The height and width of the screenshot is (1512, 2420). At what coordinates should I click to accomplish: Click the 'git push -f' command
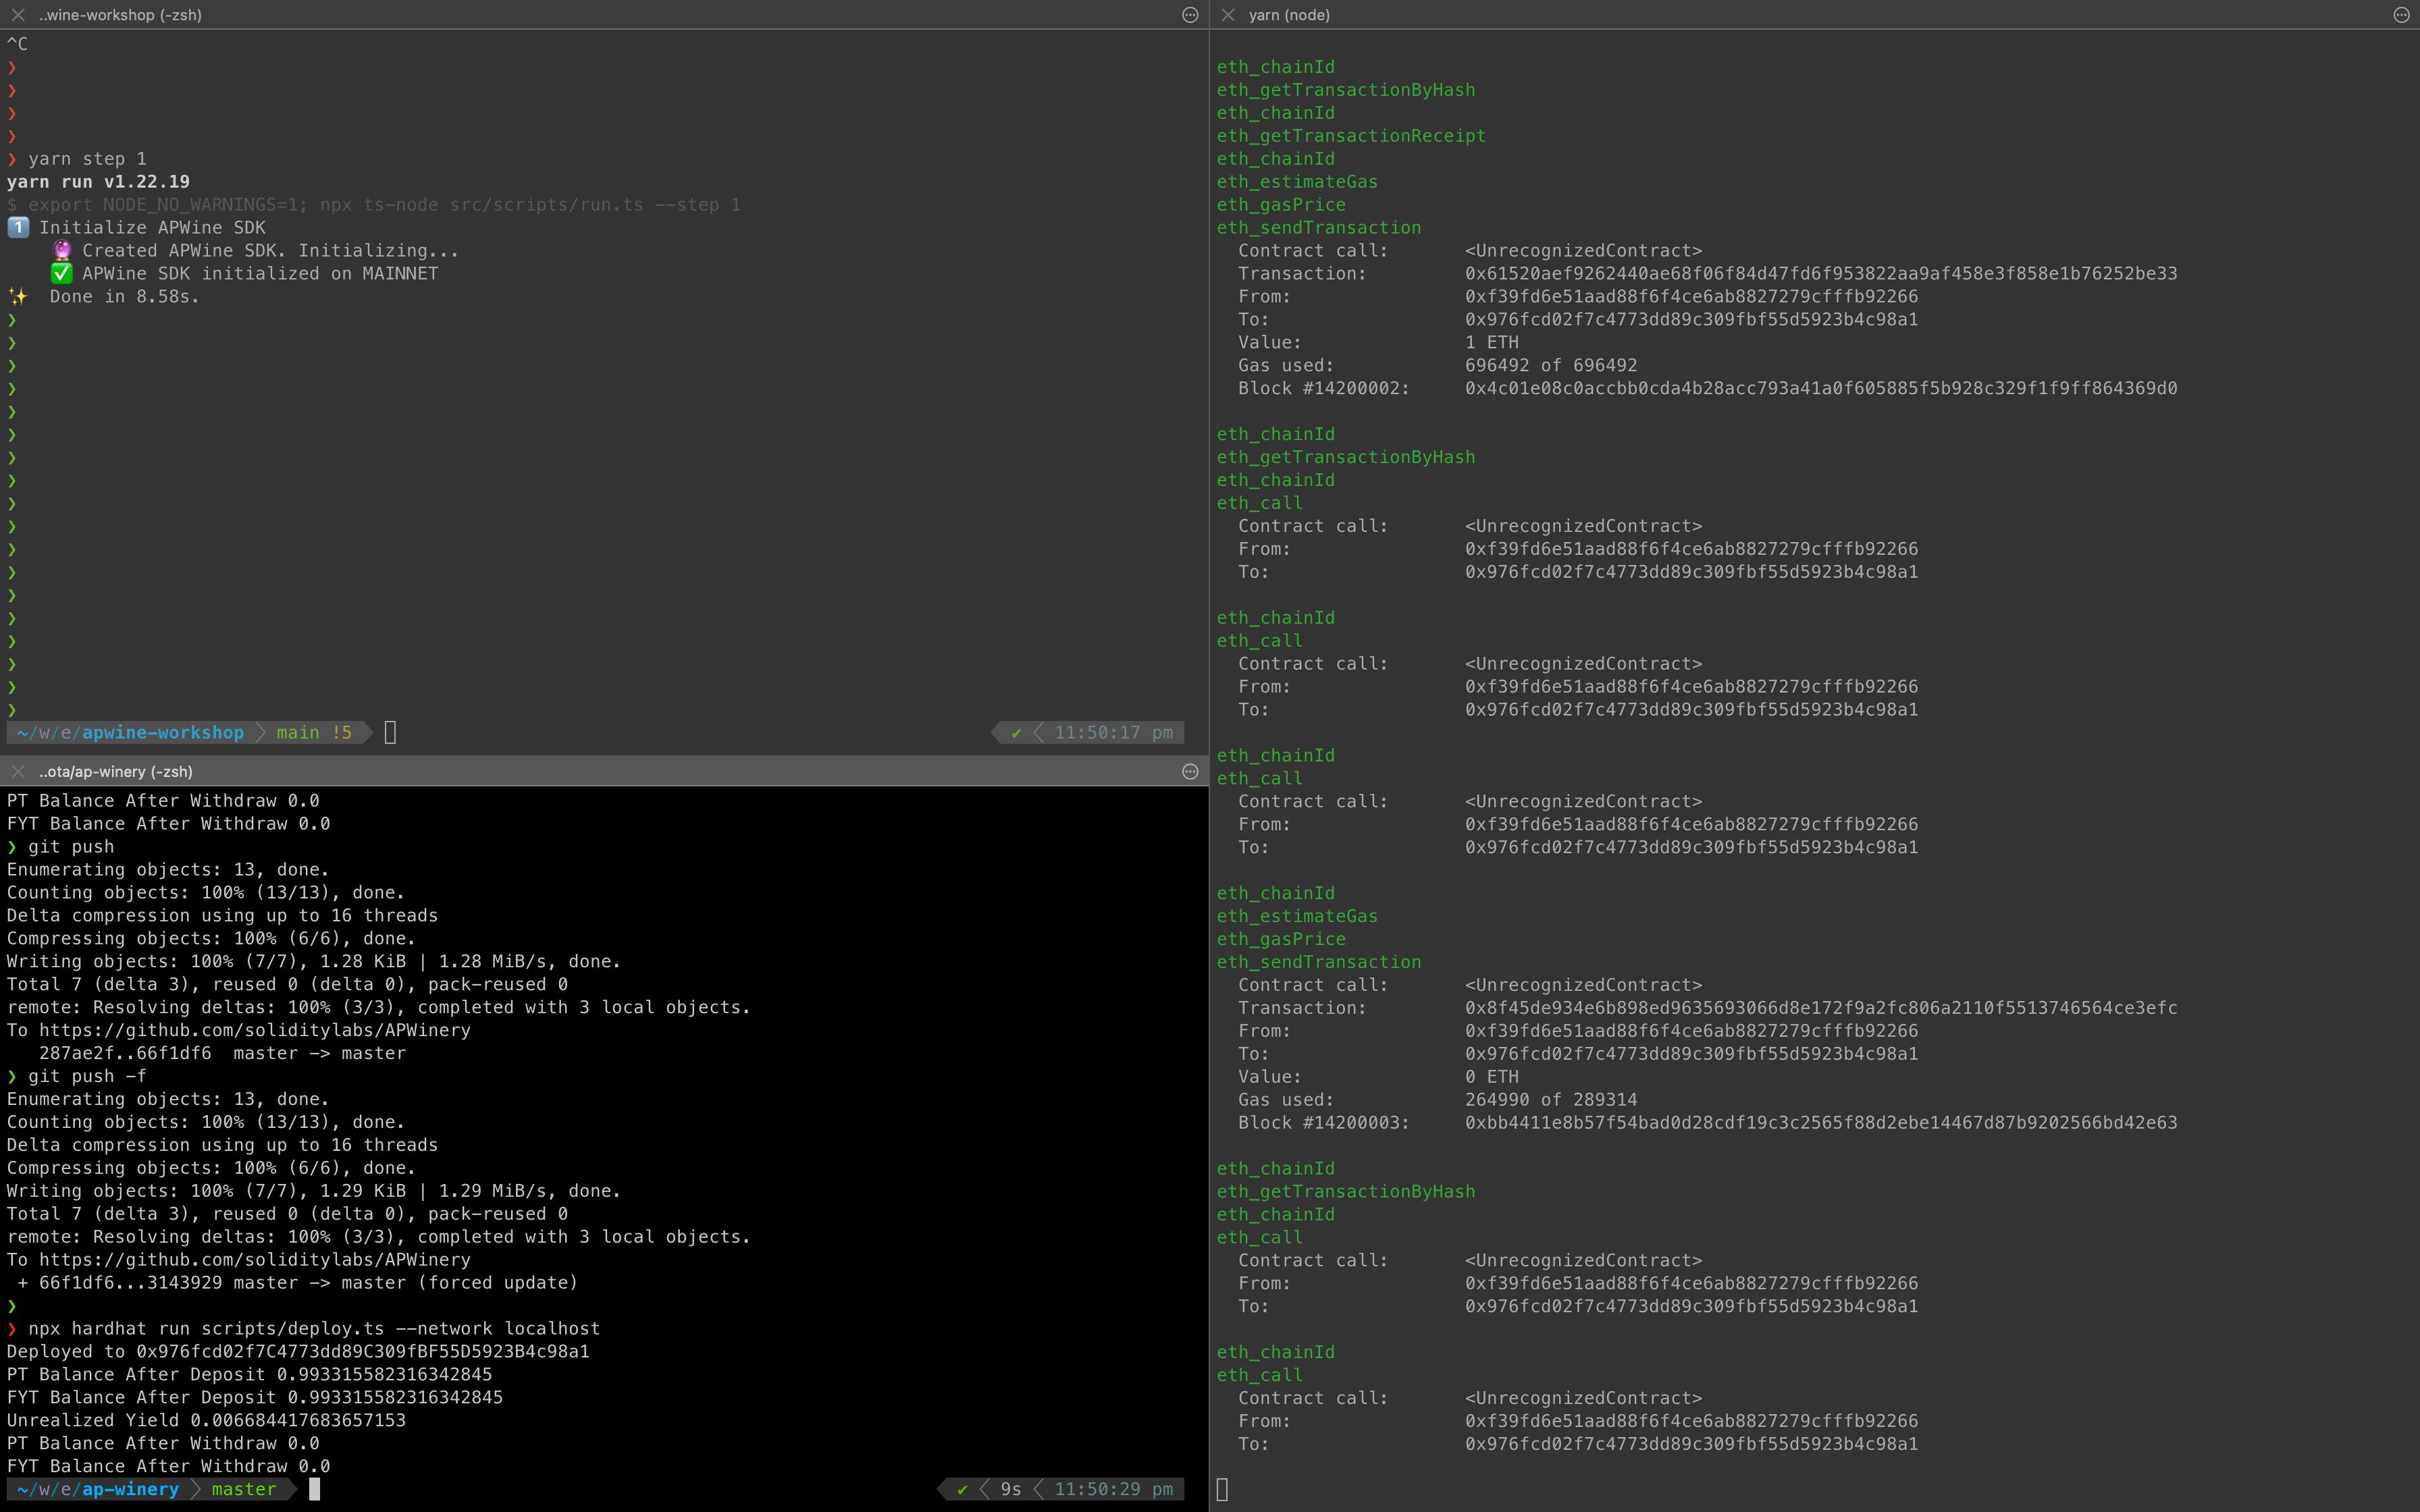point(87,1076)
